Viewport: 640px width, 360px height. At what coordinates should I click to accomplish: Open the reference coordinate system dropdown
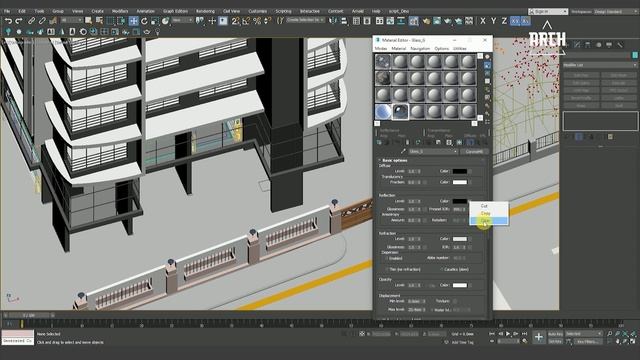pyautogui.click(x=182, y=20)
